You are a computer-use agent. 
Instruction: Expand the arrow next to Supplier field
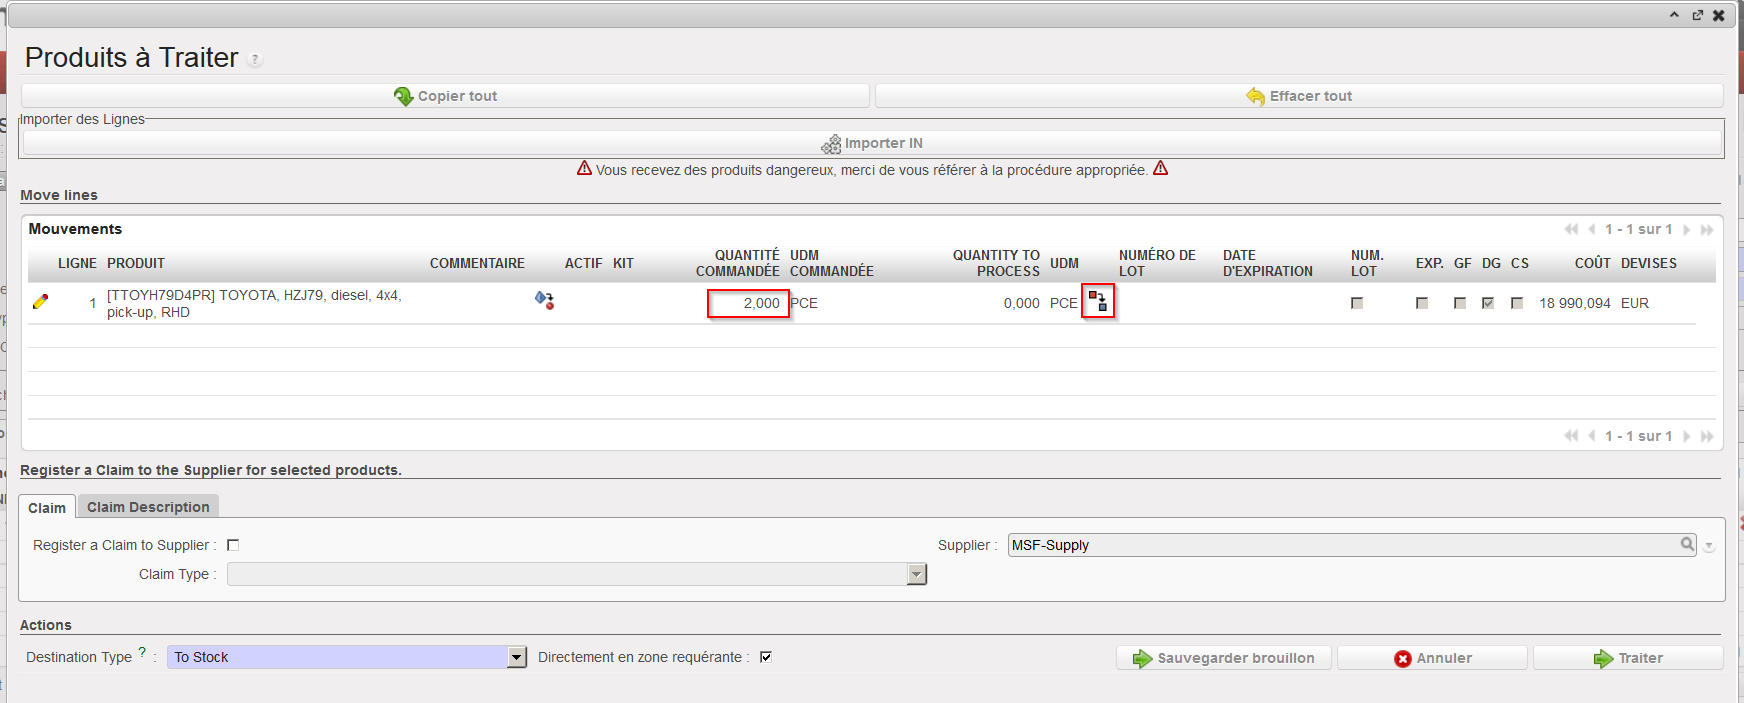[x=1709, y=546]
